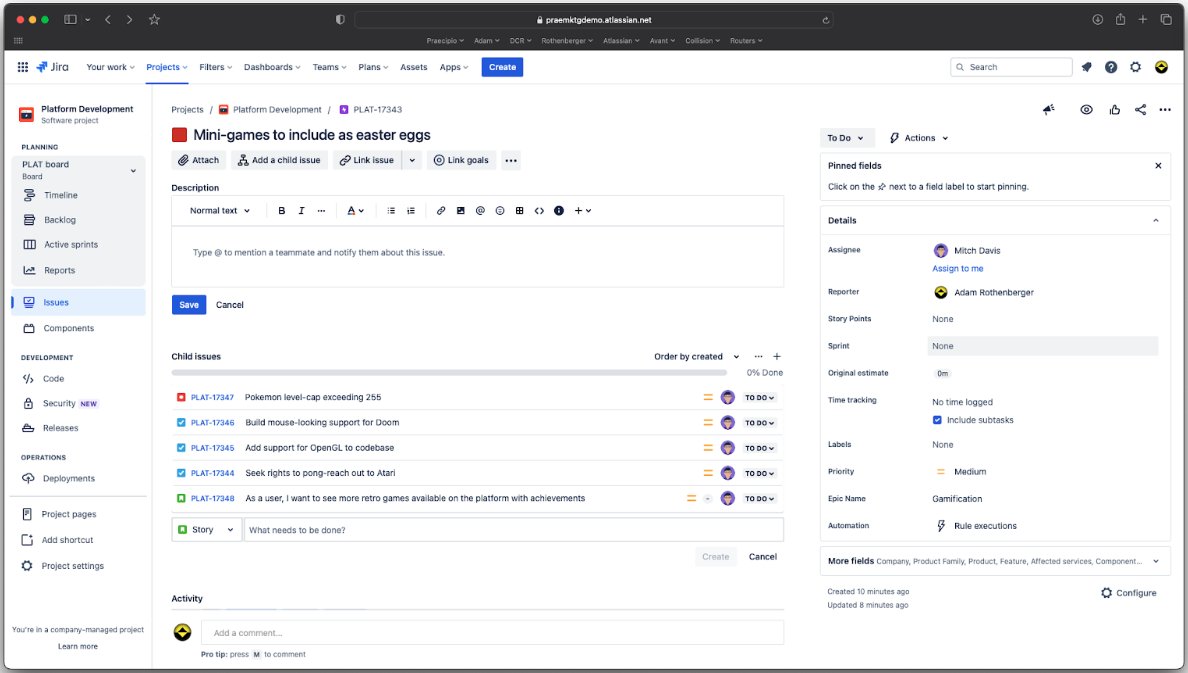1188x673 pixels.
Task: Add a child issue plus icon
Action: 777,356
